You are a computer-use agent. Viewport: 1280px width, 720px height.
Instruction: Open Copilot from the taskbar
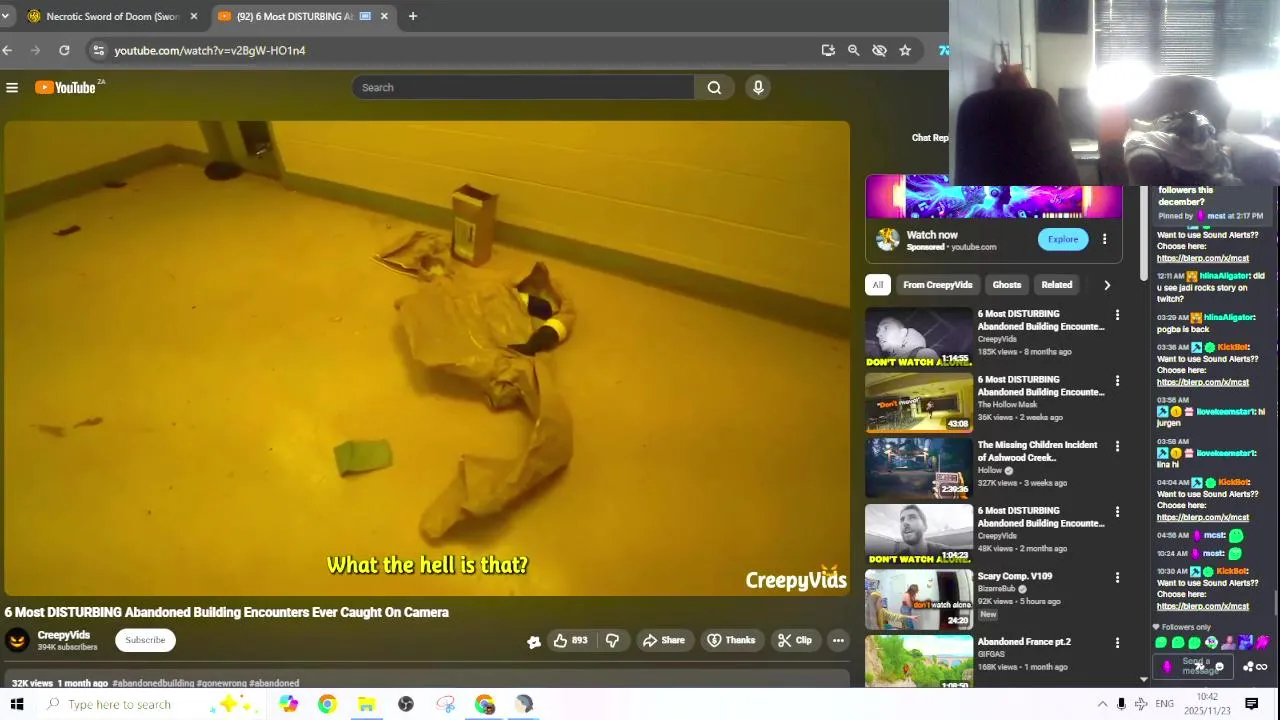288,704
